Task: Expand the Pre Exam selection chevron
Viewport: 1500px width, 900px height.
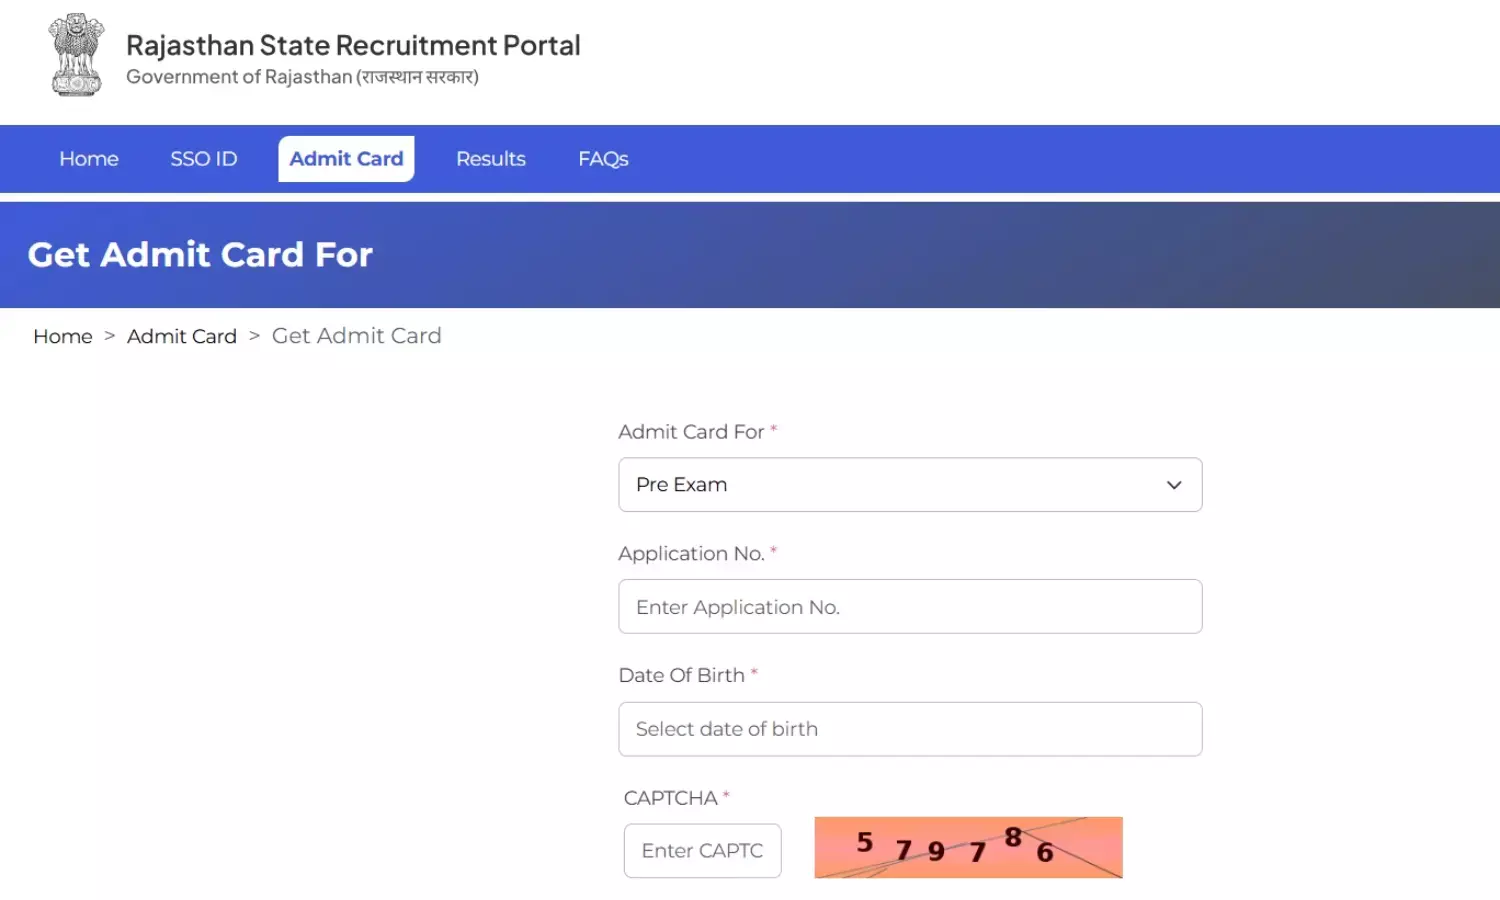Action: pyautogui.click(x=1172, y=485)
